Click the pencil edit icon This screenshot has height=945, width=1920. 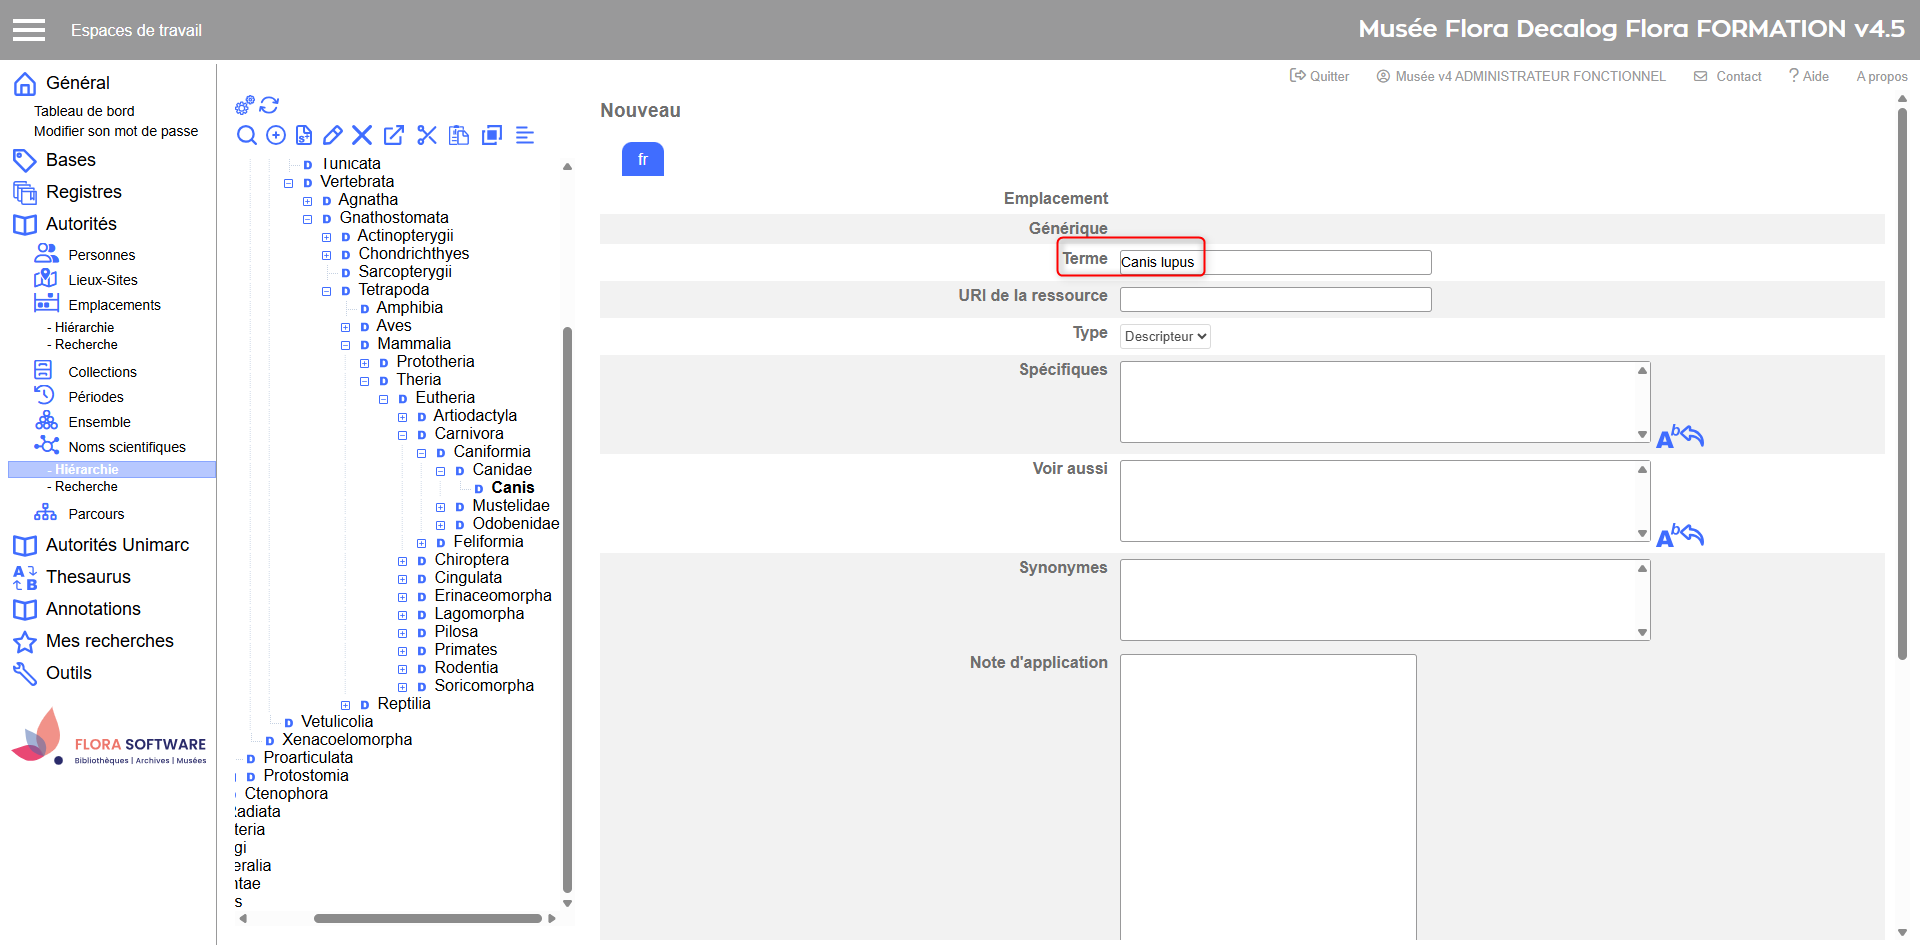point(333,135)
